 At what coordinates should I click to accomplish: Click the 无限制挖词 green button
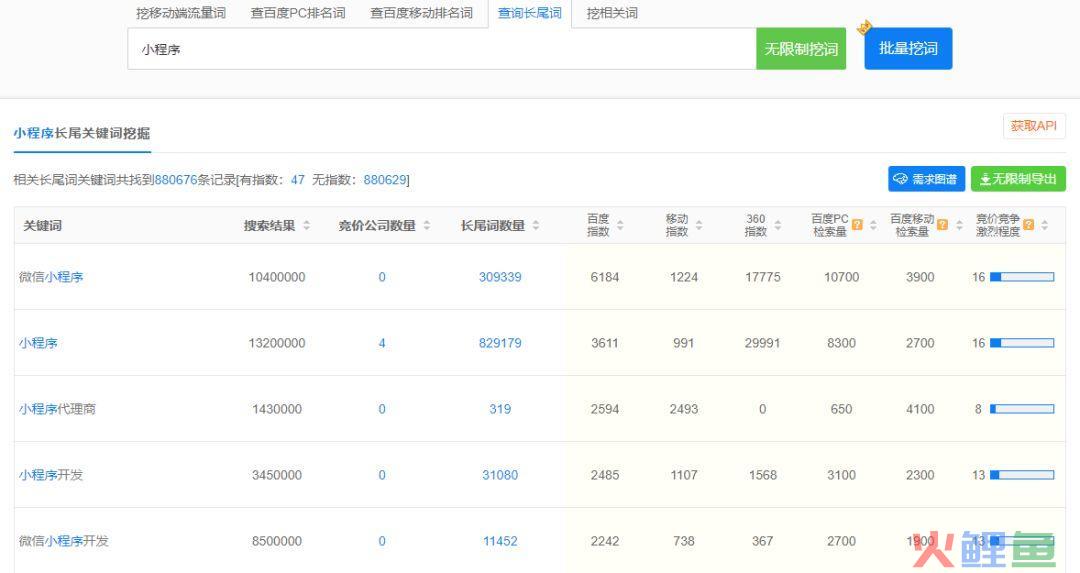801,49
